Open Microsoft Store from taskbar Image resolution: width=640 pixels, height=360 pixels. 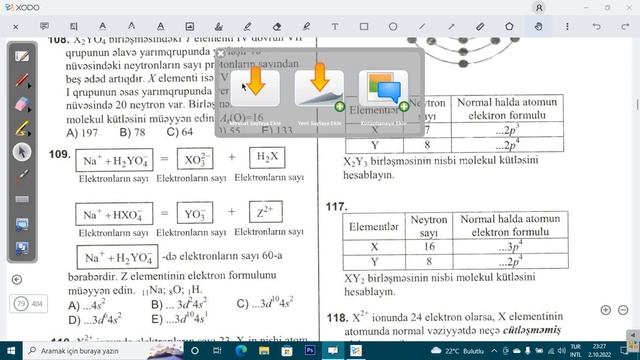coord(287,351)
